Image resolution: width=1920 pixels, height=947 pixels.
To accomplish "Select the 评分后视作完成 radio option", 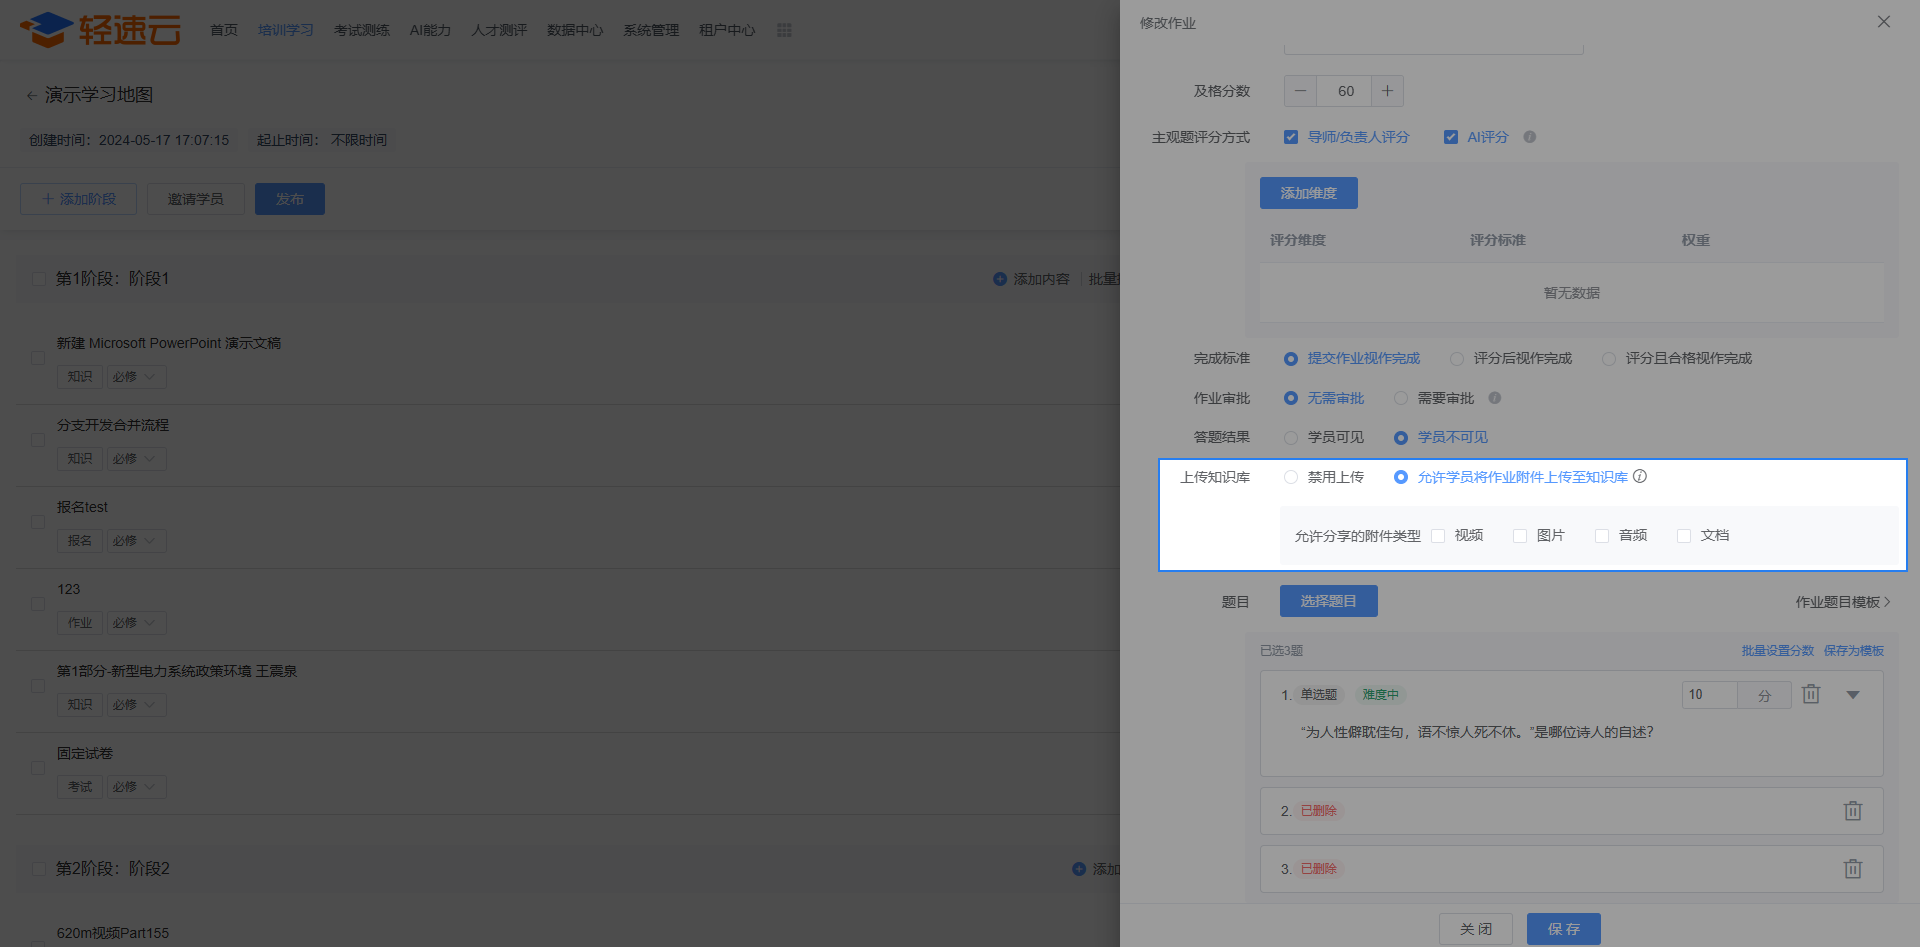I will tap(1457, 359).
